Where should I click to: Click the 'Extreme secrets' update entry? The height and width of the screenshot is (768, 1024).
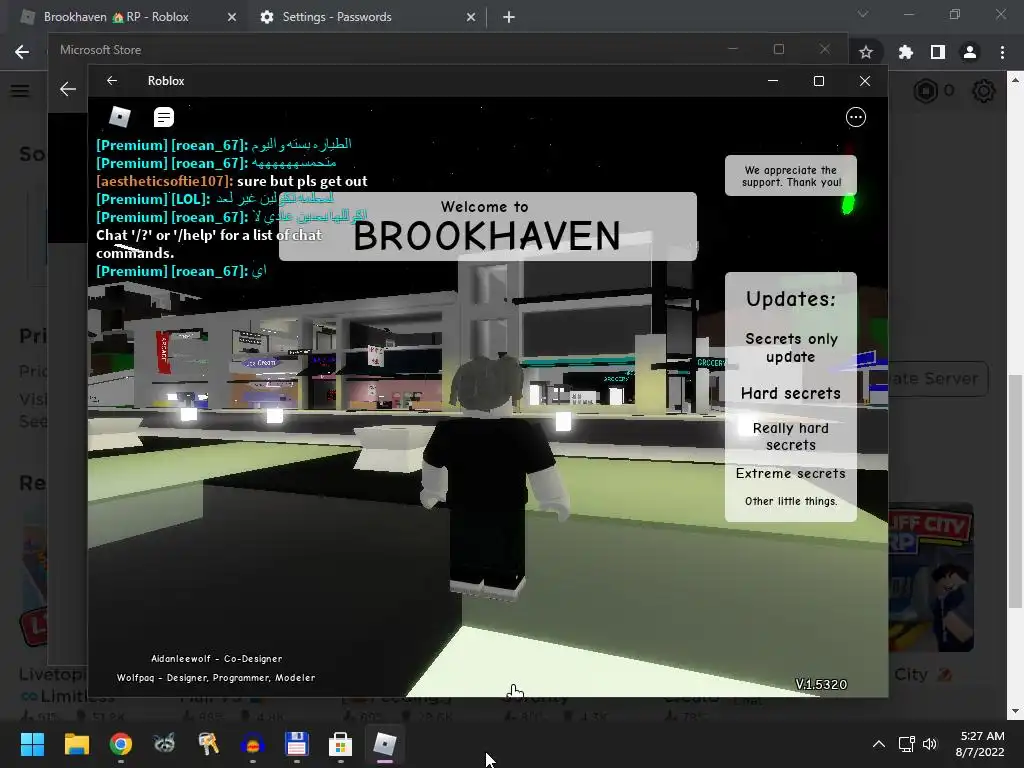point(791,473)
